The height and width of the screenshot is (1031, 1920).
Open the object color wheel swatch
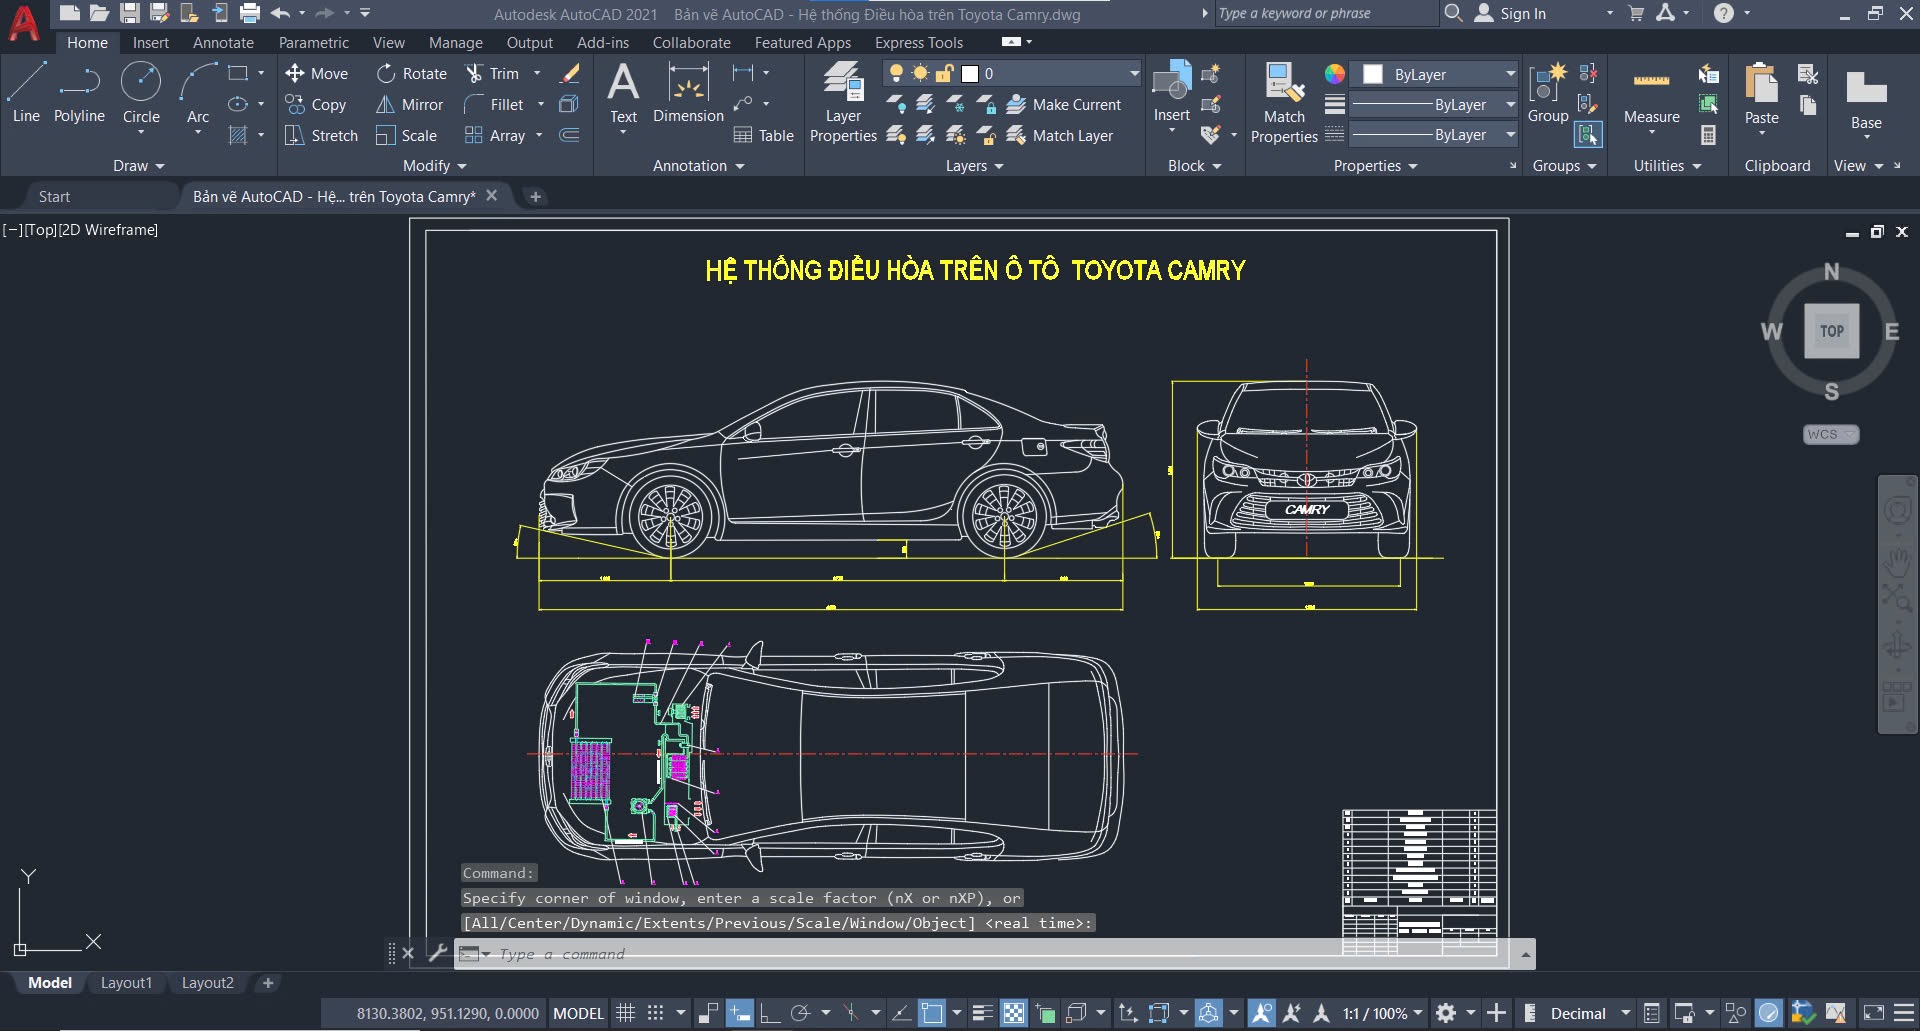click(x=1335, y=74)
